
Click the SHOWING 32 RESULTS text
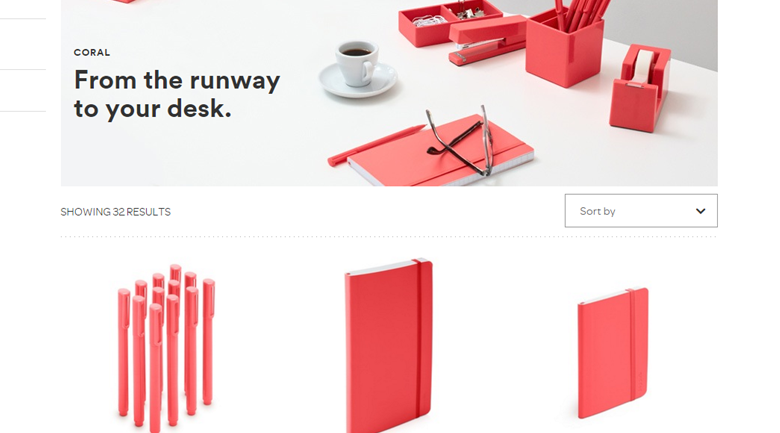click(115, 212)
